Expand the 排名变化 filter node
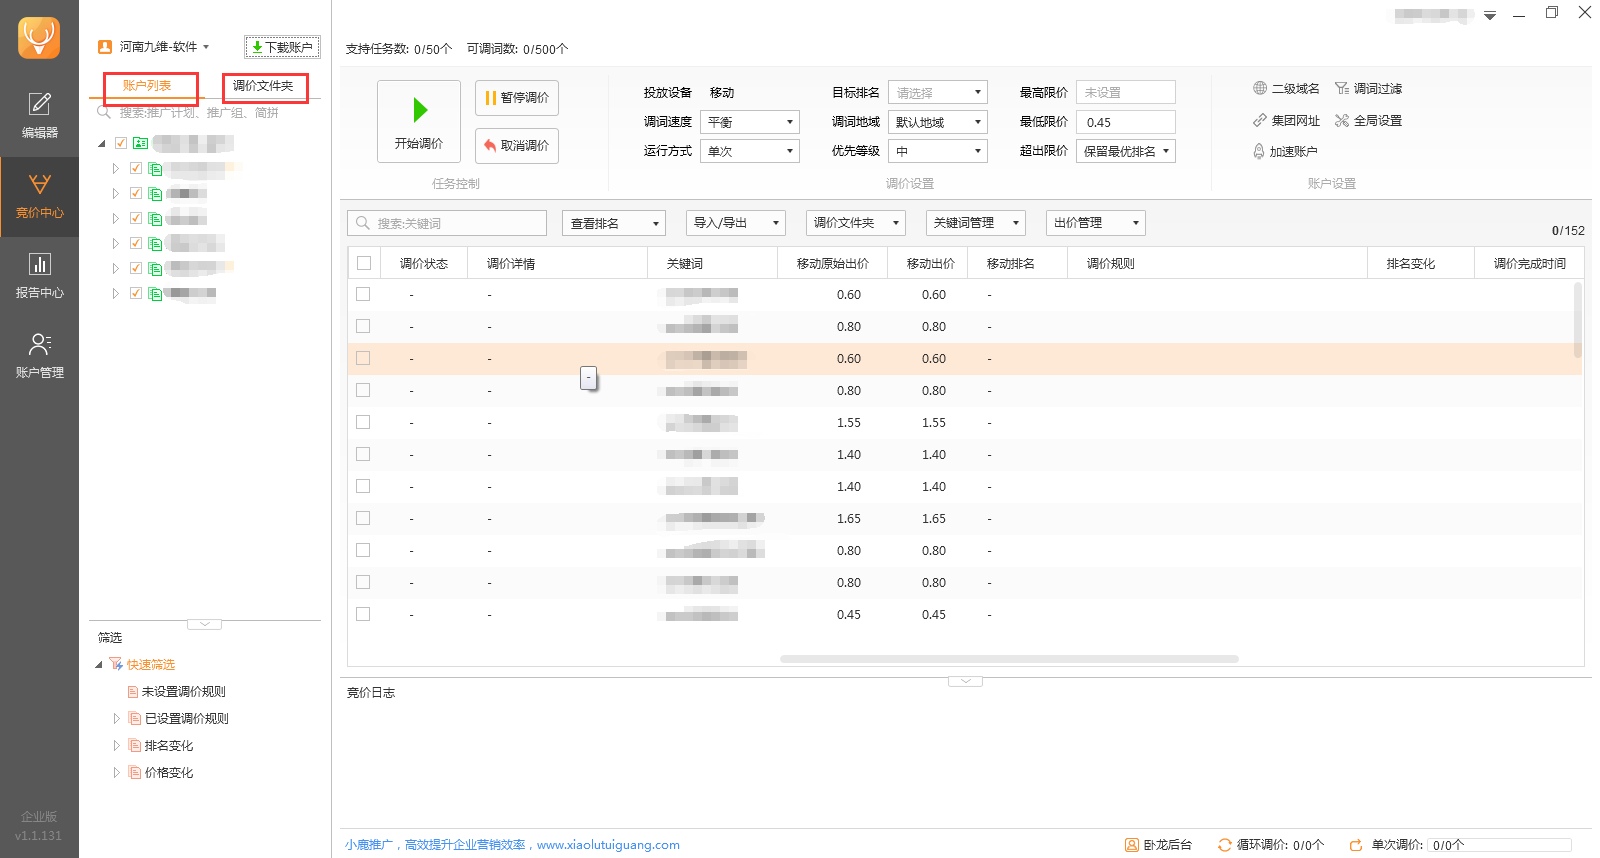This screenshot has width=1600, height=858. click(116, 745)
